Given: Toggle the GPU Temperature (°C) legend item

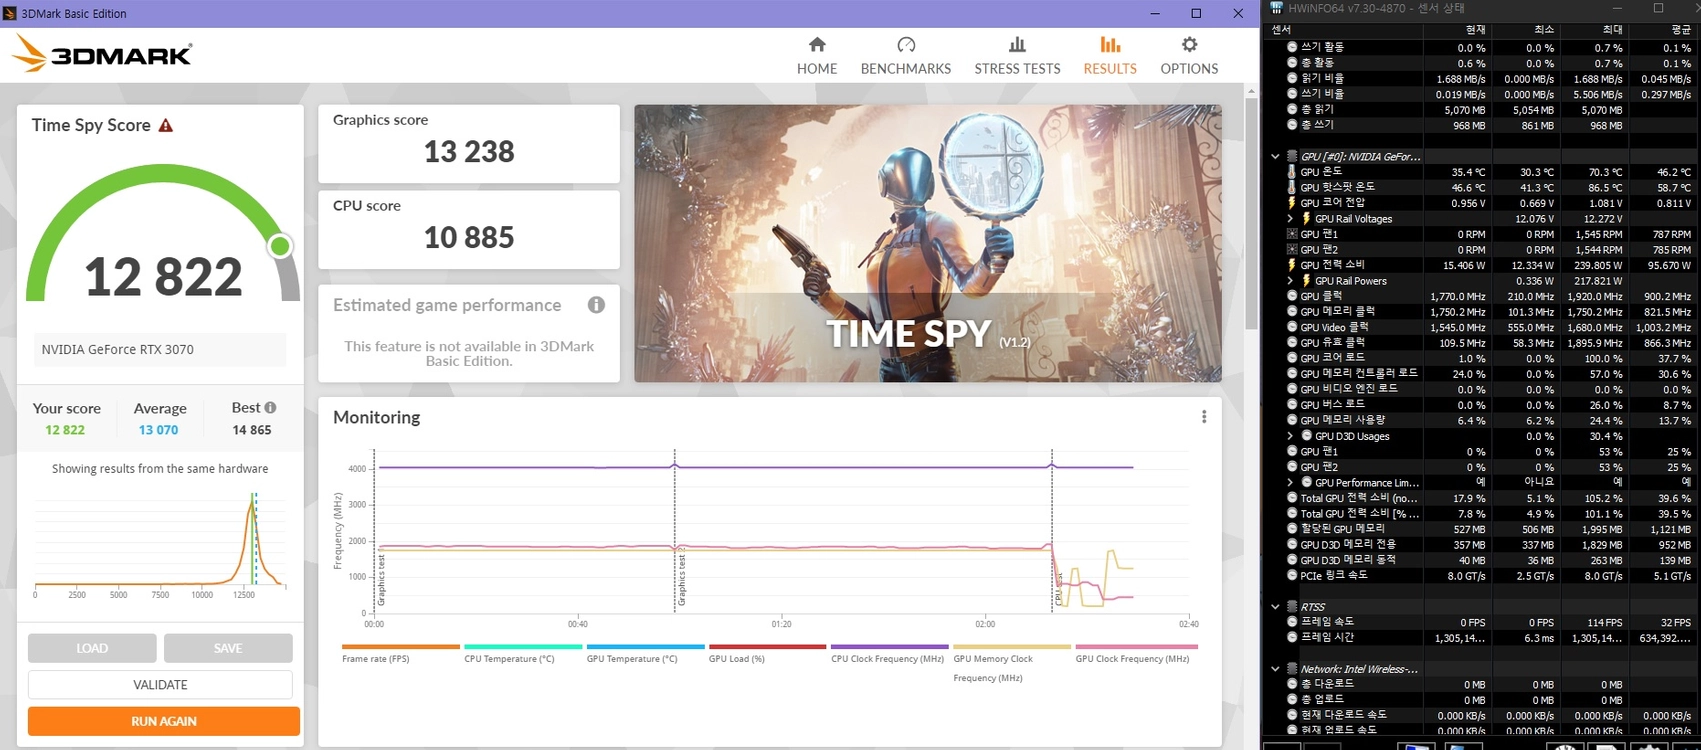Looking at the screenshot, I should [646, 653].
